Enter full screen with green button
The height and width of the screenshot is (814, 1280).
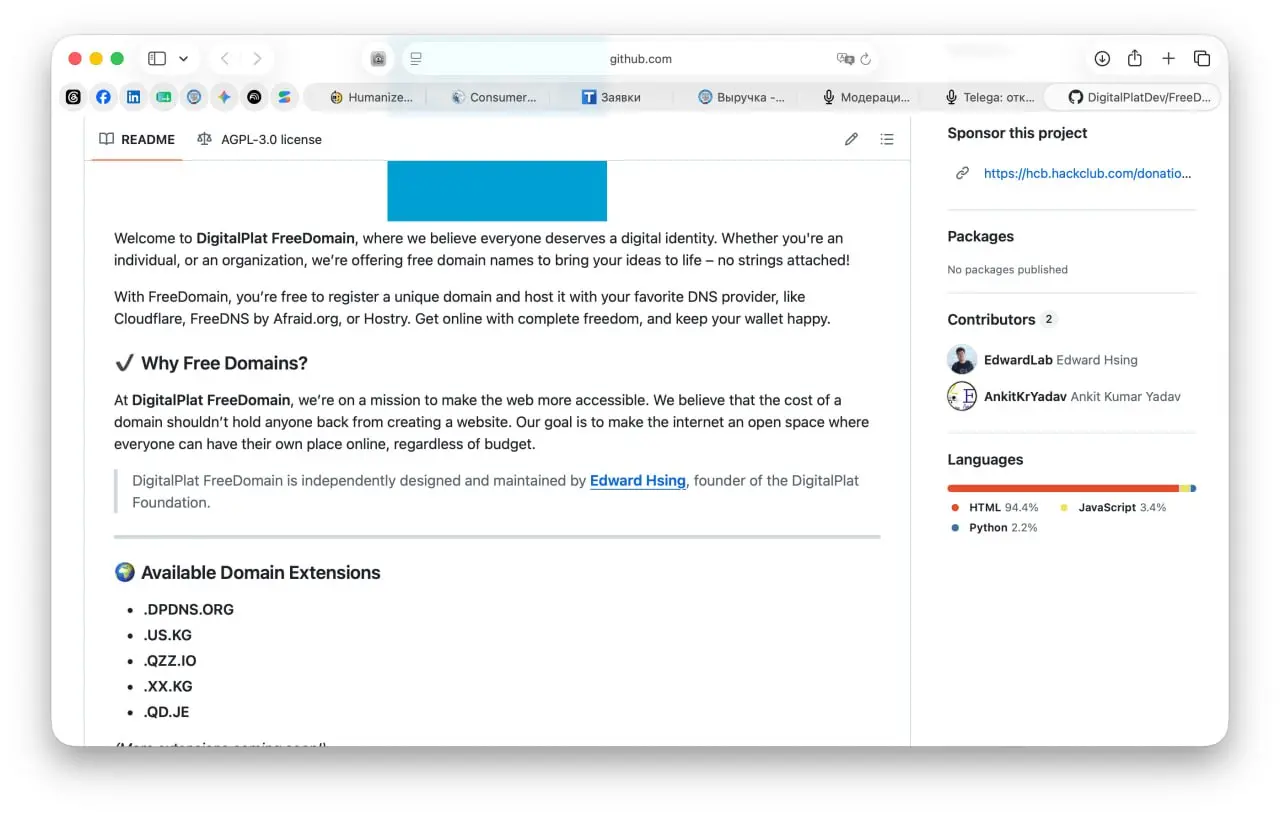coord(117,59)
